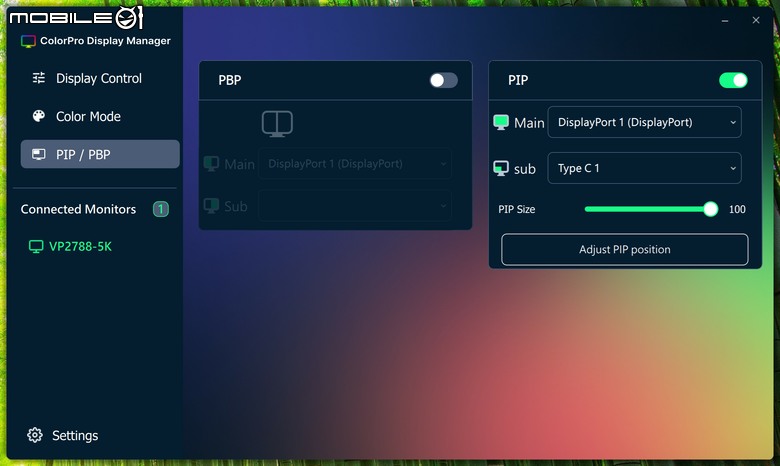Open Settings in the sidebar

pyautogui.click(x=75, y=436)
